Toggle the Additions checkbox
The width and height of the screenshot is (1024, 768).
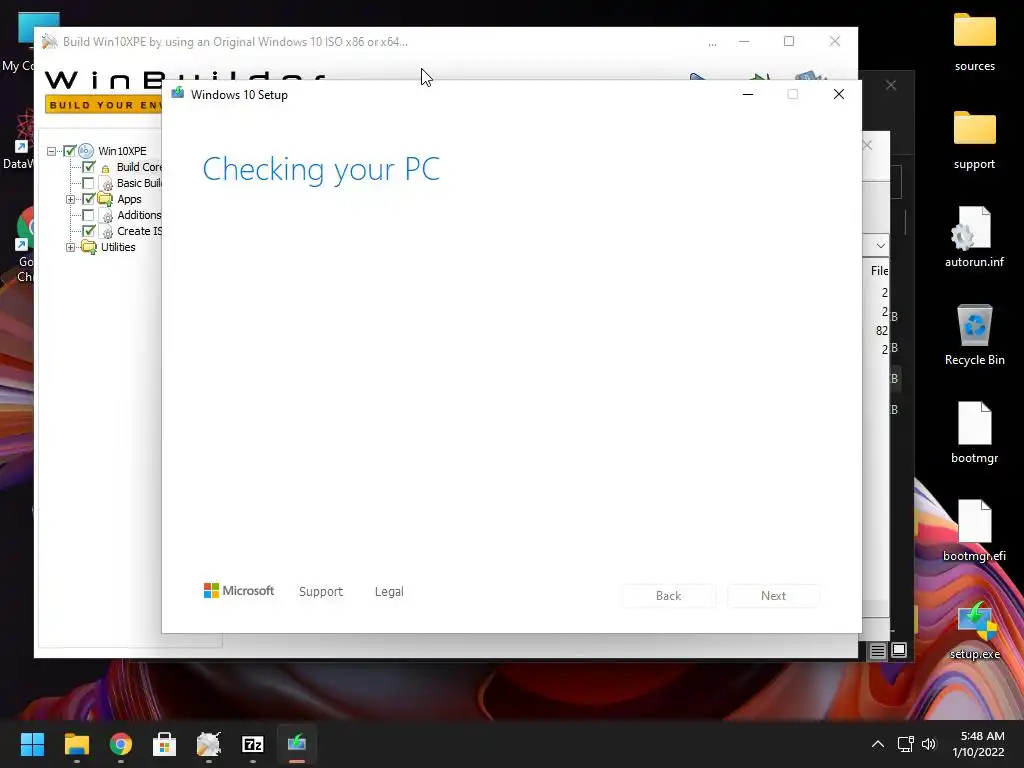pos(88,215)
